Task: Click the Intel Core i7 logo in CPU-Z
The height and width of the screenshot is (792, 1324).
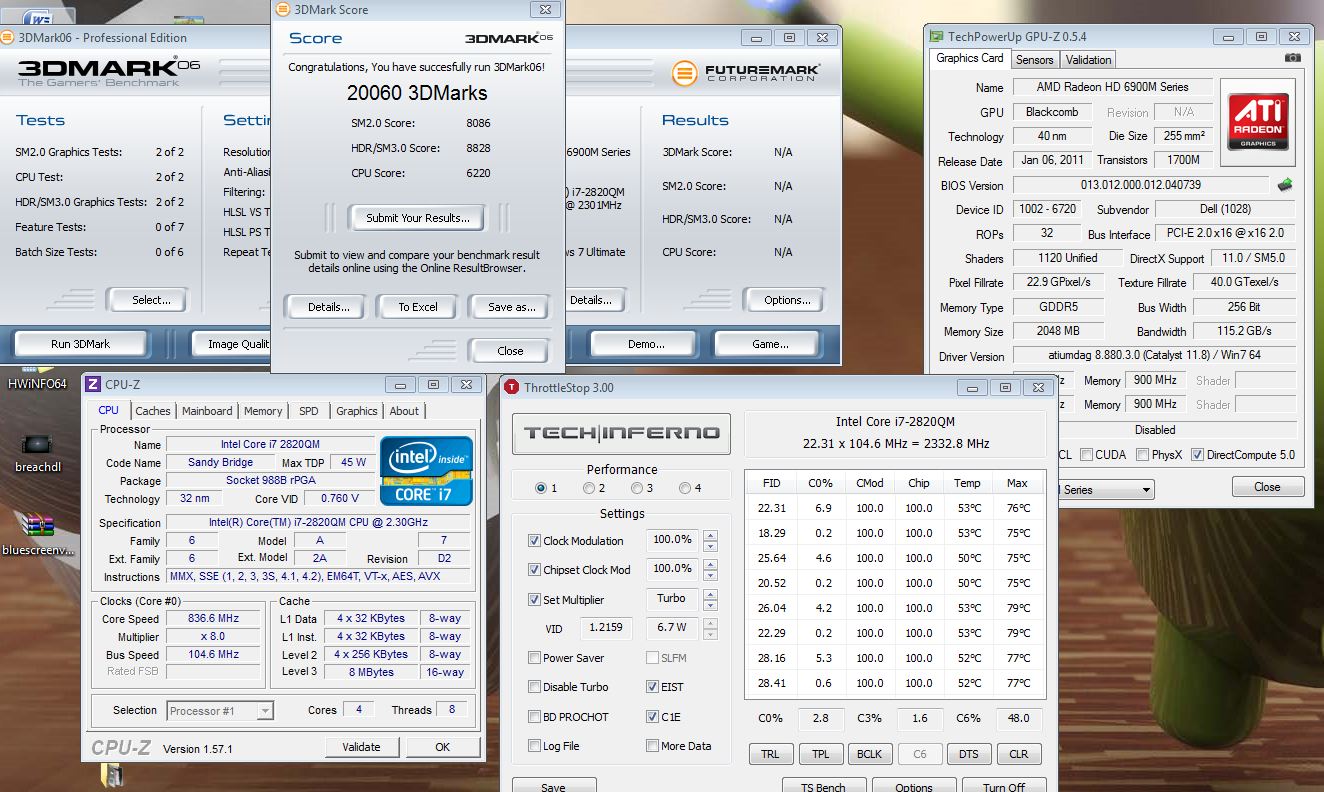Action: point(425,470)
